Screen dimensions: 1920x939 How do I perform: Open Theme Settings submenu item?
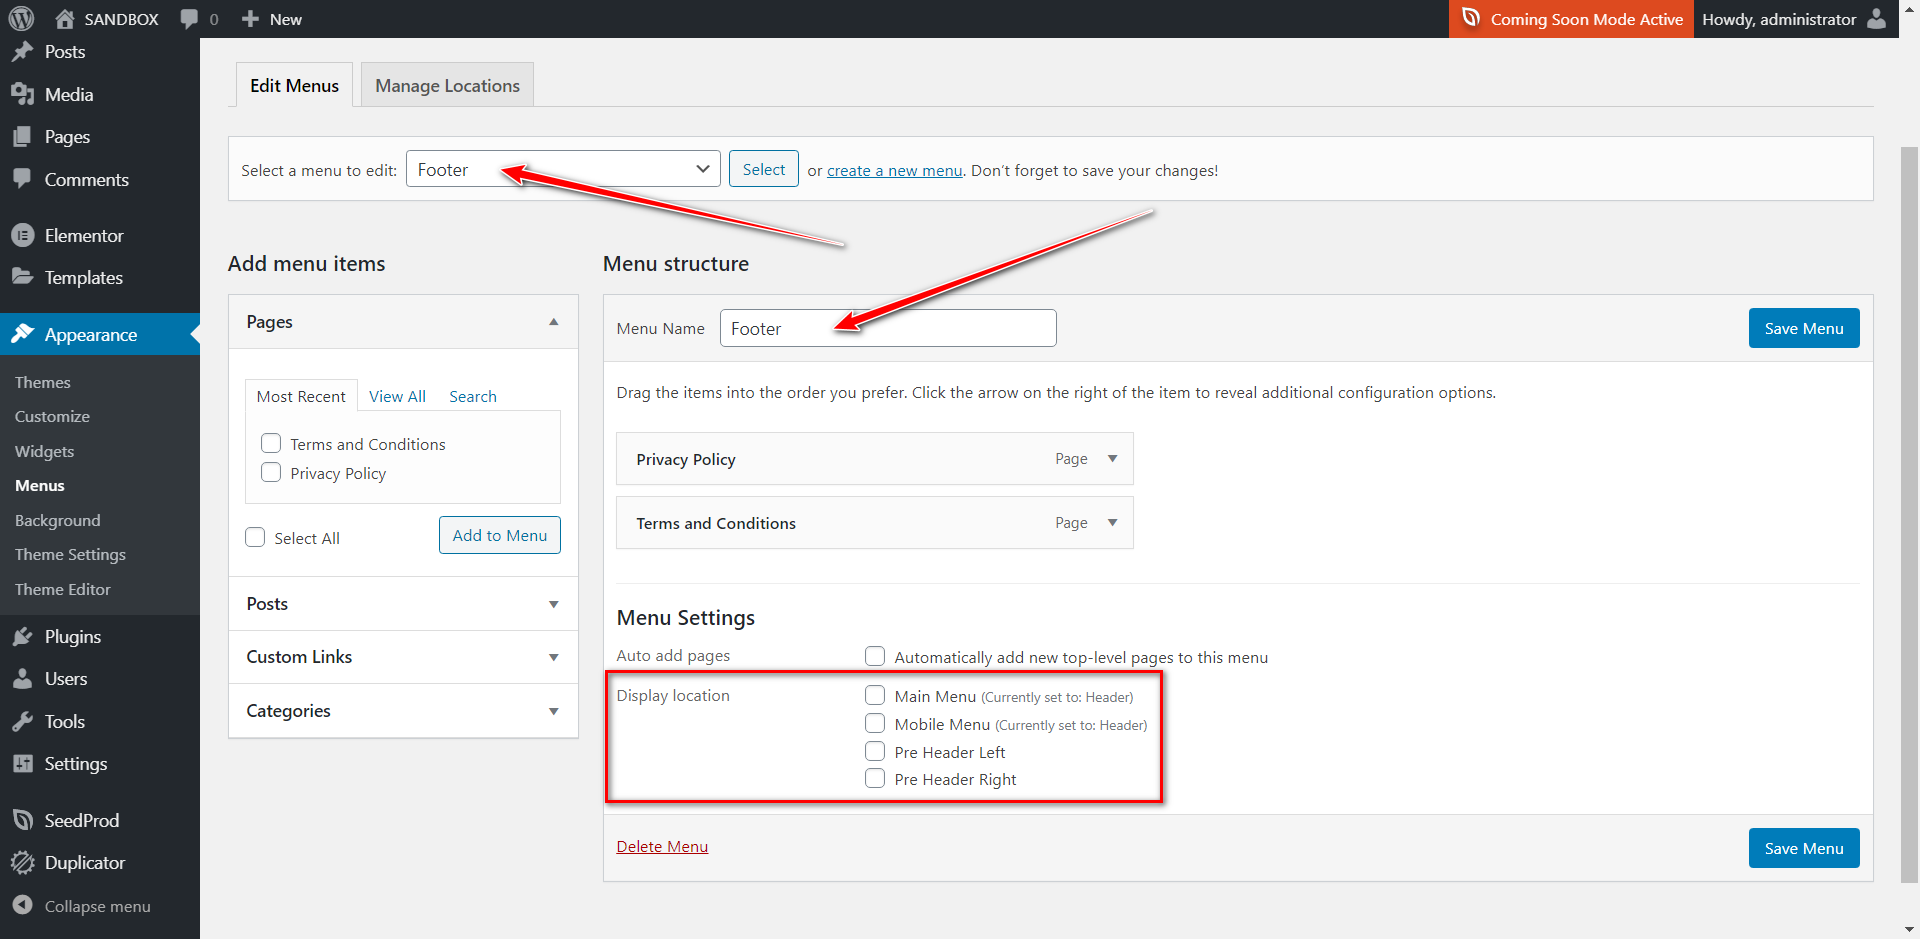click(70, 554)
